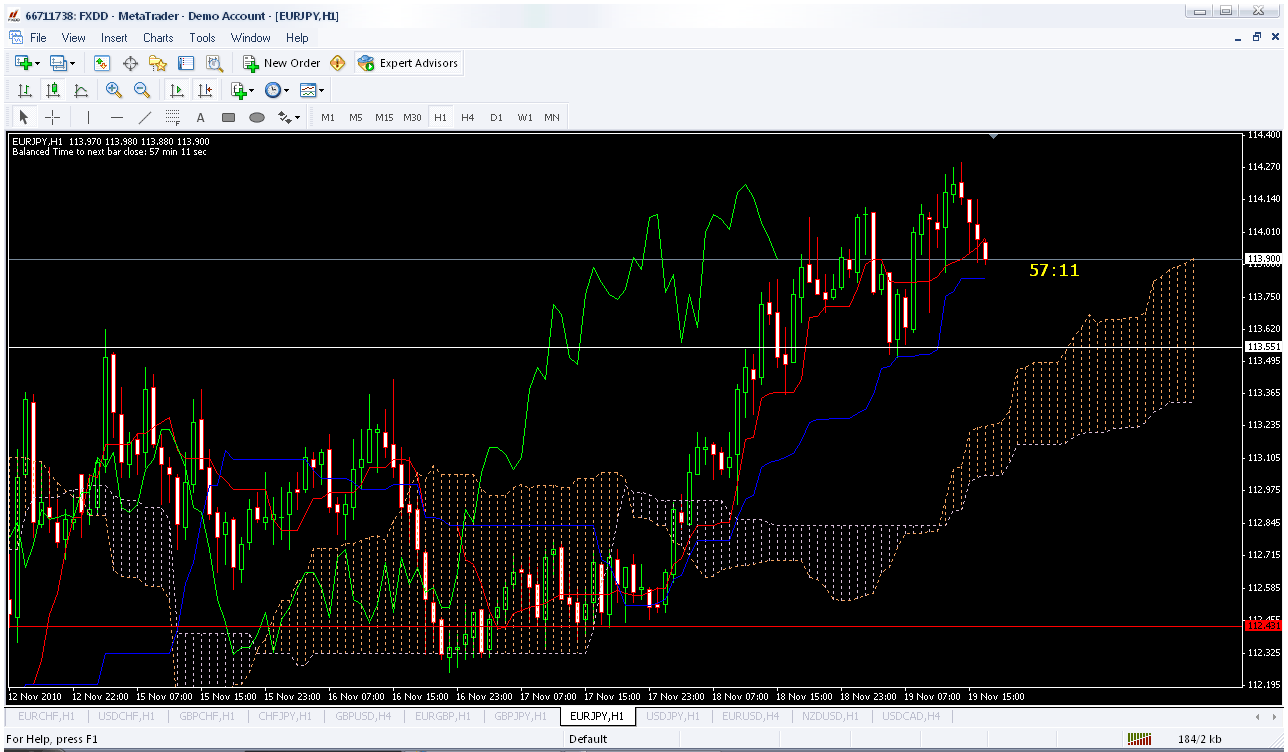Image resolution: width=1288 pixels, height=752 pixels.
Task: Open the MetaEditor yellow diamond icon
Action: [x=337, y=63]
